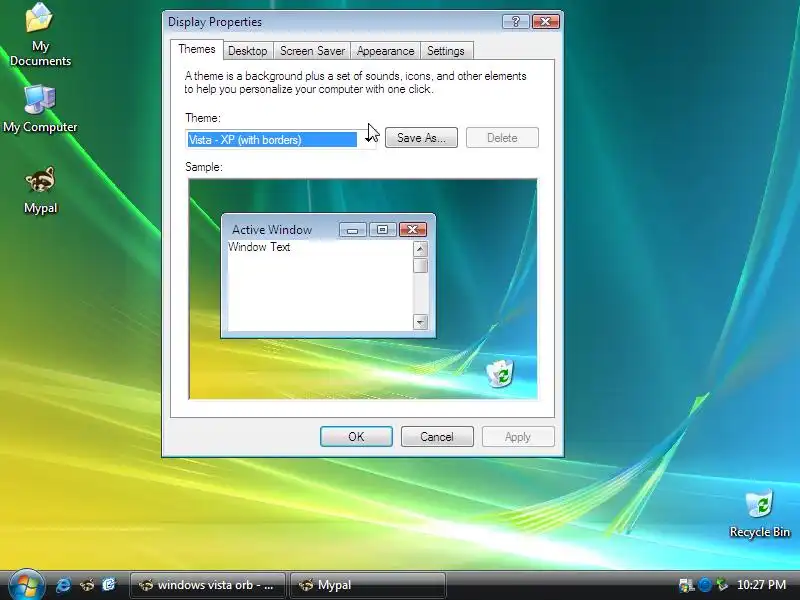Launch Internet Explorer from Quick Launch
The width and height of the screenshot is (800, 600).
[63, 585]
